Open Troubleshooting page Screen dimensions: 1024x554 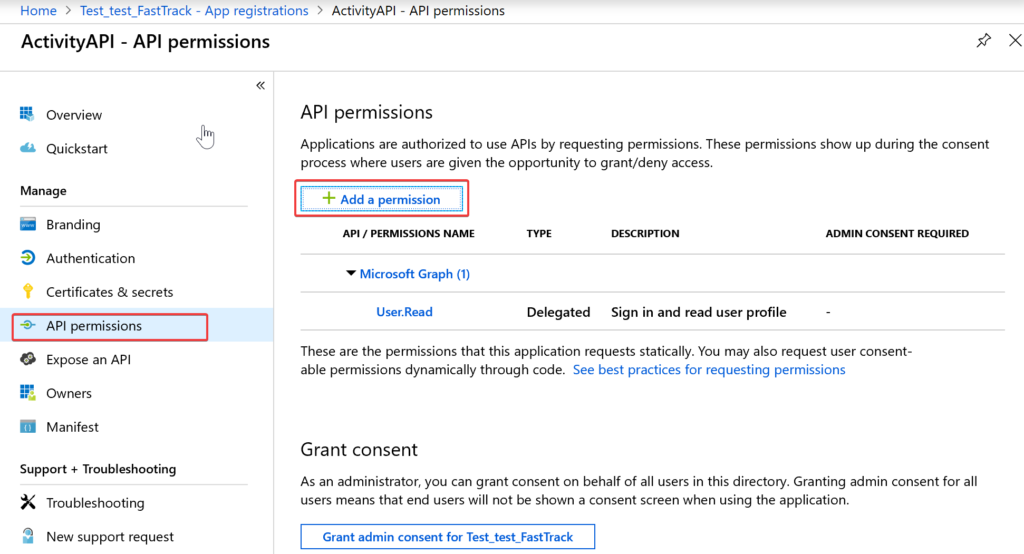point(95,503)
